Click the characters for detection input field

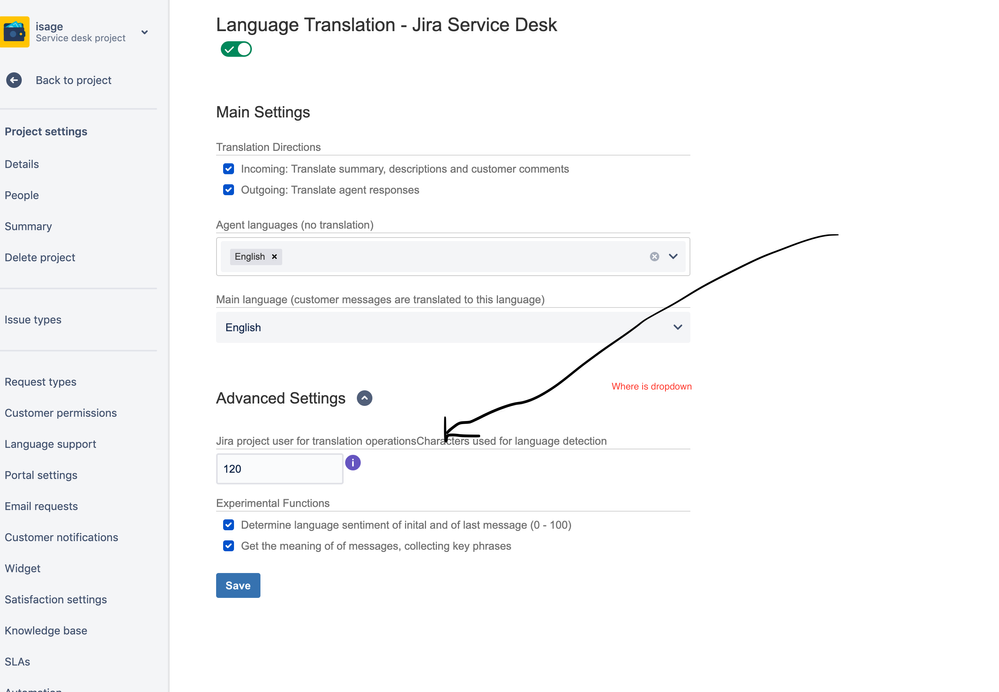(280, 469)
